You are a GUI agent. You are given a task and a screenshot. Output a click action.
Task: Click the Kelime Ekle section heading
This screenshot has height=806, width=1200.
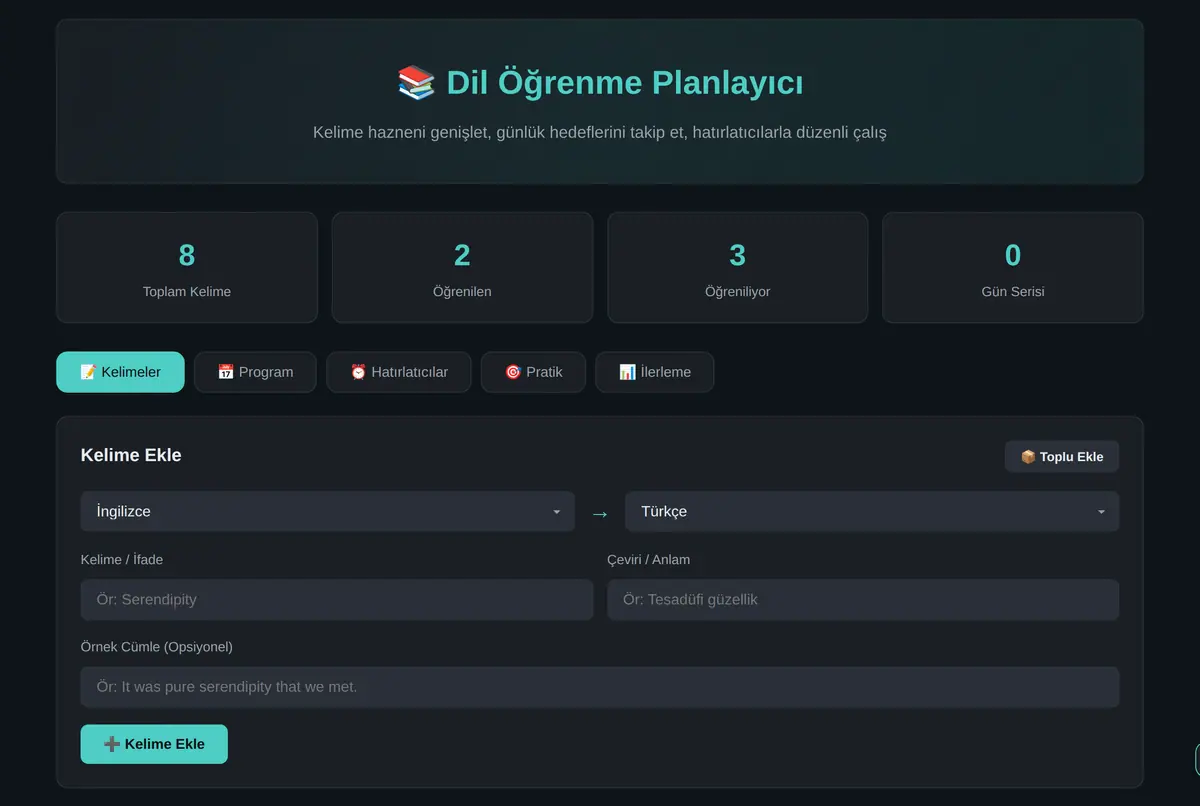131,455
